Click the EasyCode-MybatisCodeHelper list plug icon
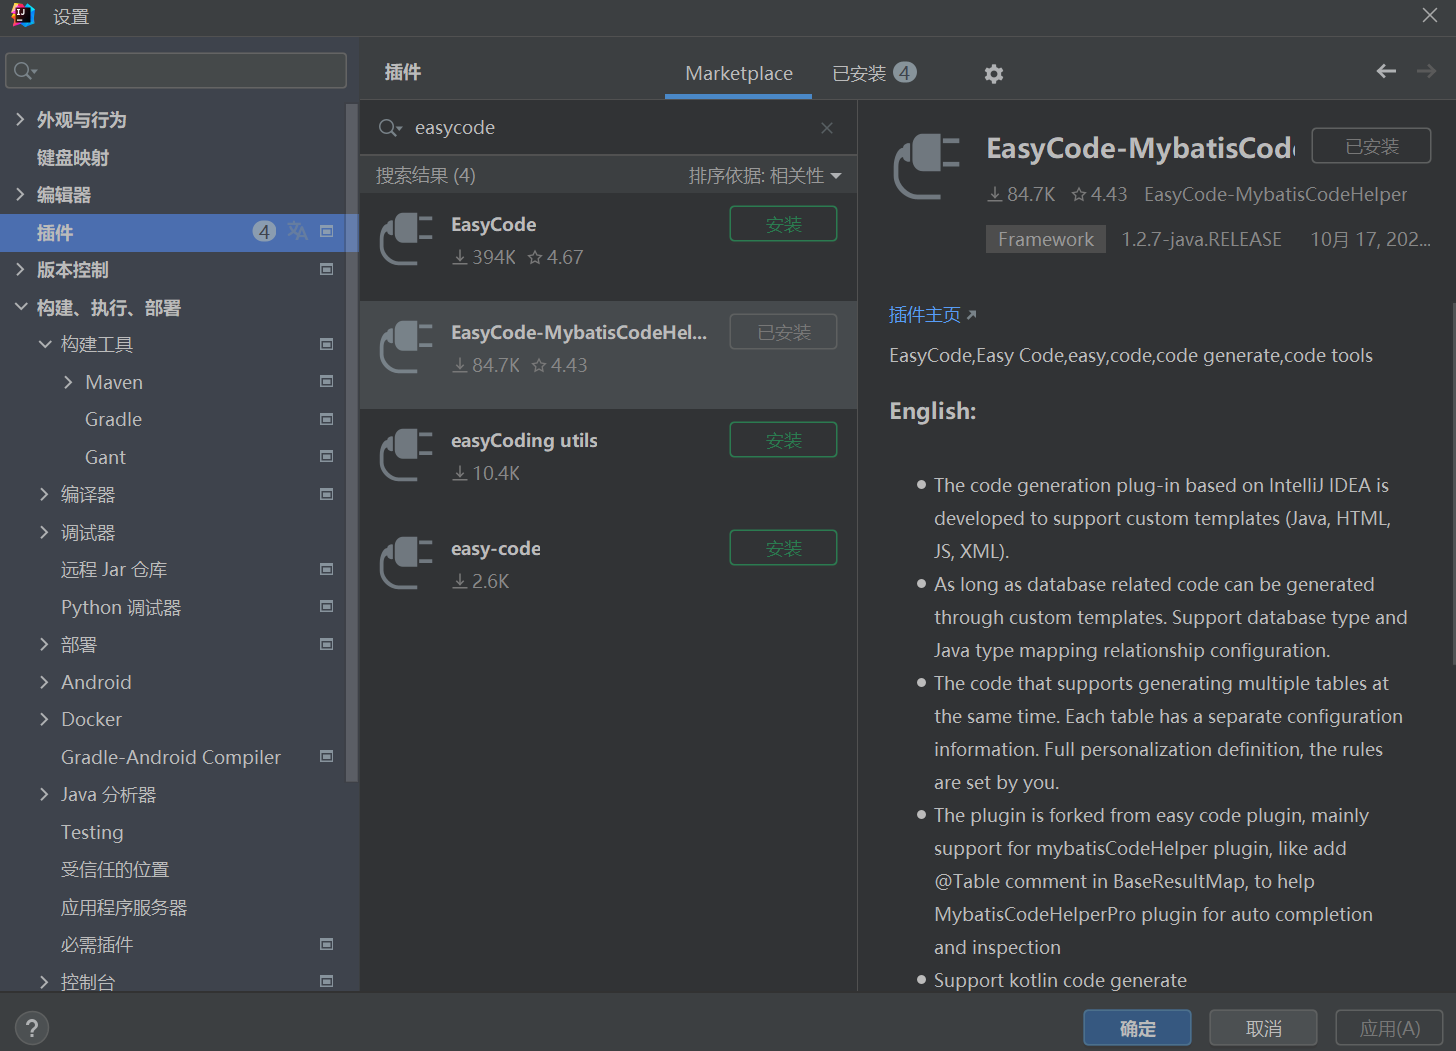 point(407,348)
